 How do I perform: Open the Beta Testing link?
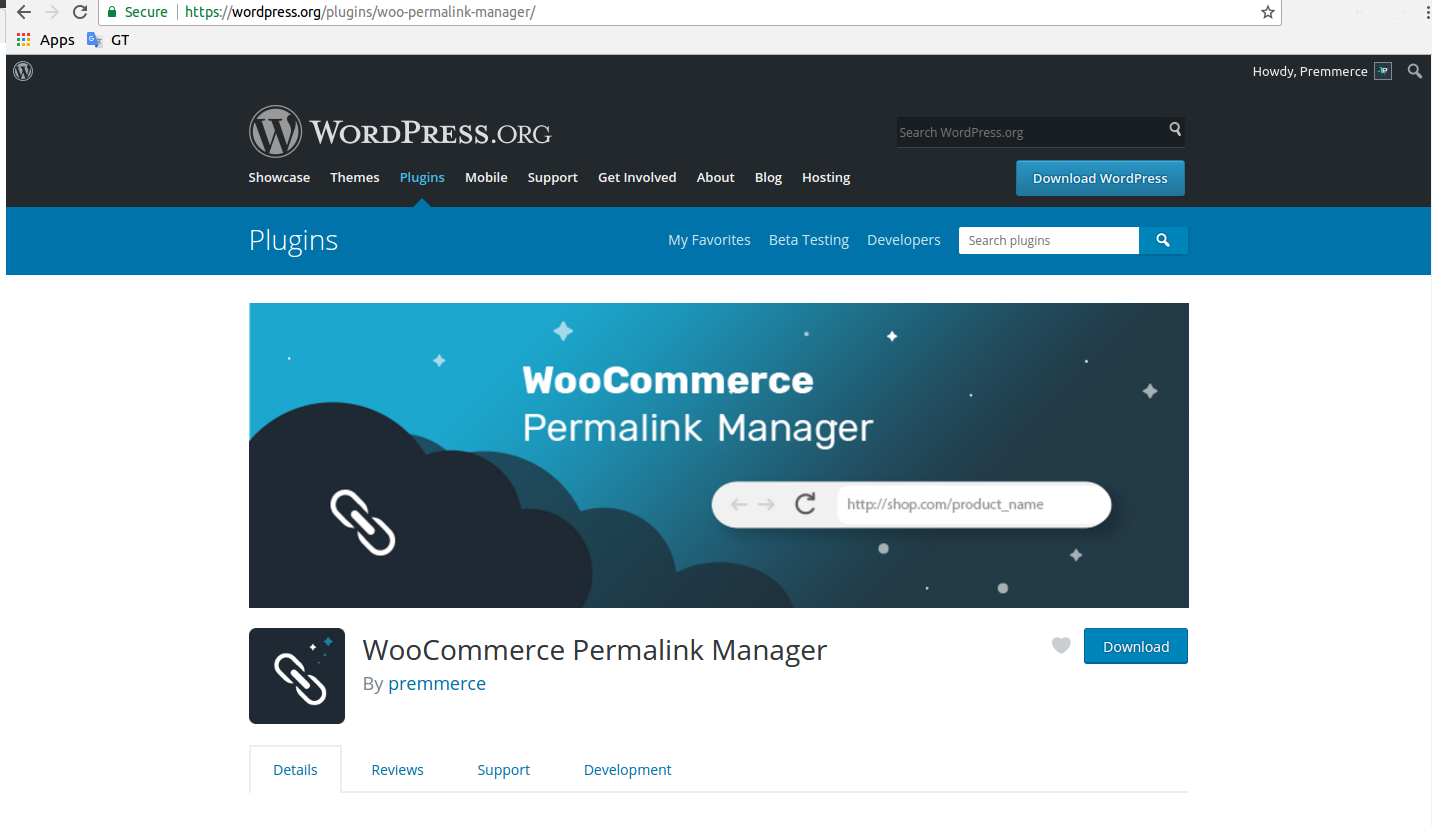[x=809, y=240]
